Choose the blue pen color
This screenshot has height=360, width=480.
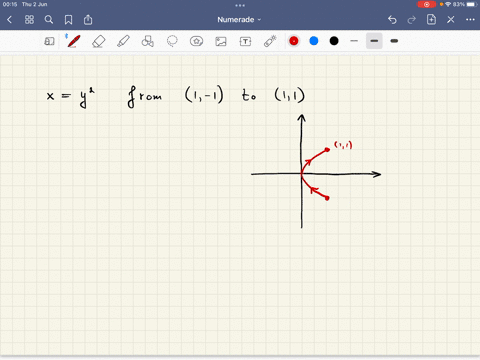click(x=314, y=41)
